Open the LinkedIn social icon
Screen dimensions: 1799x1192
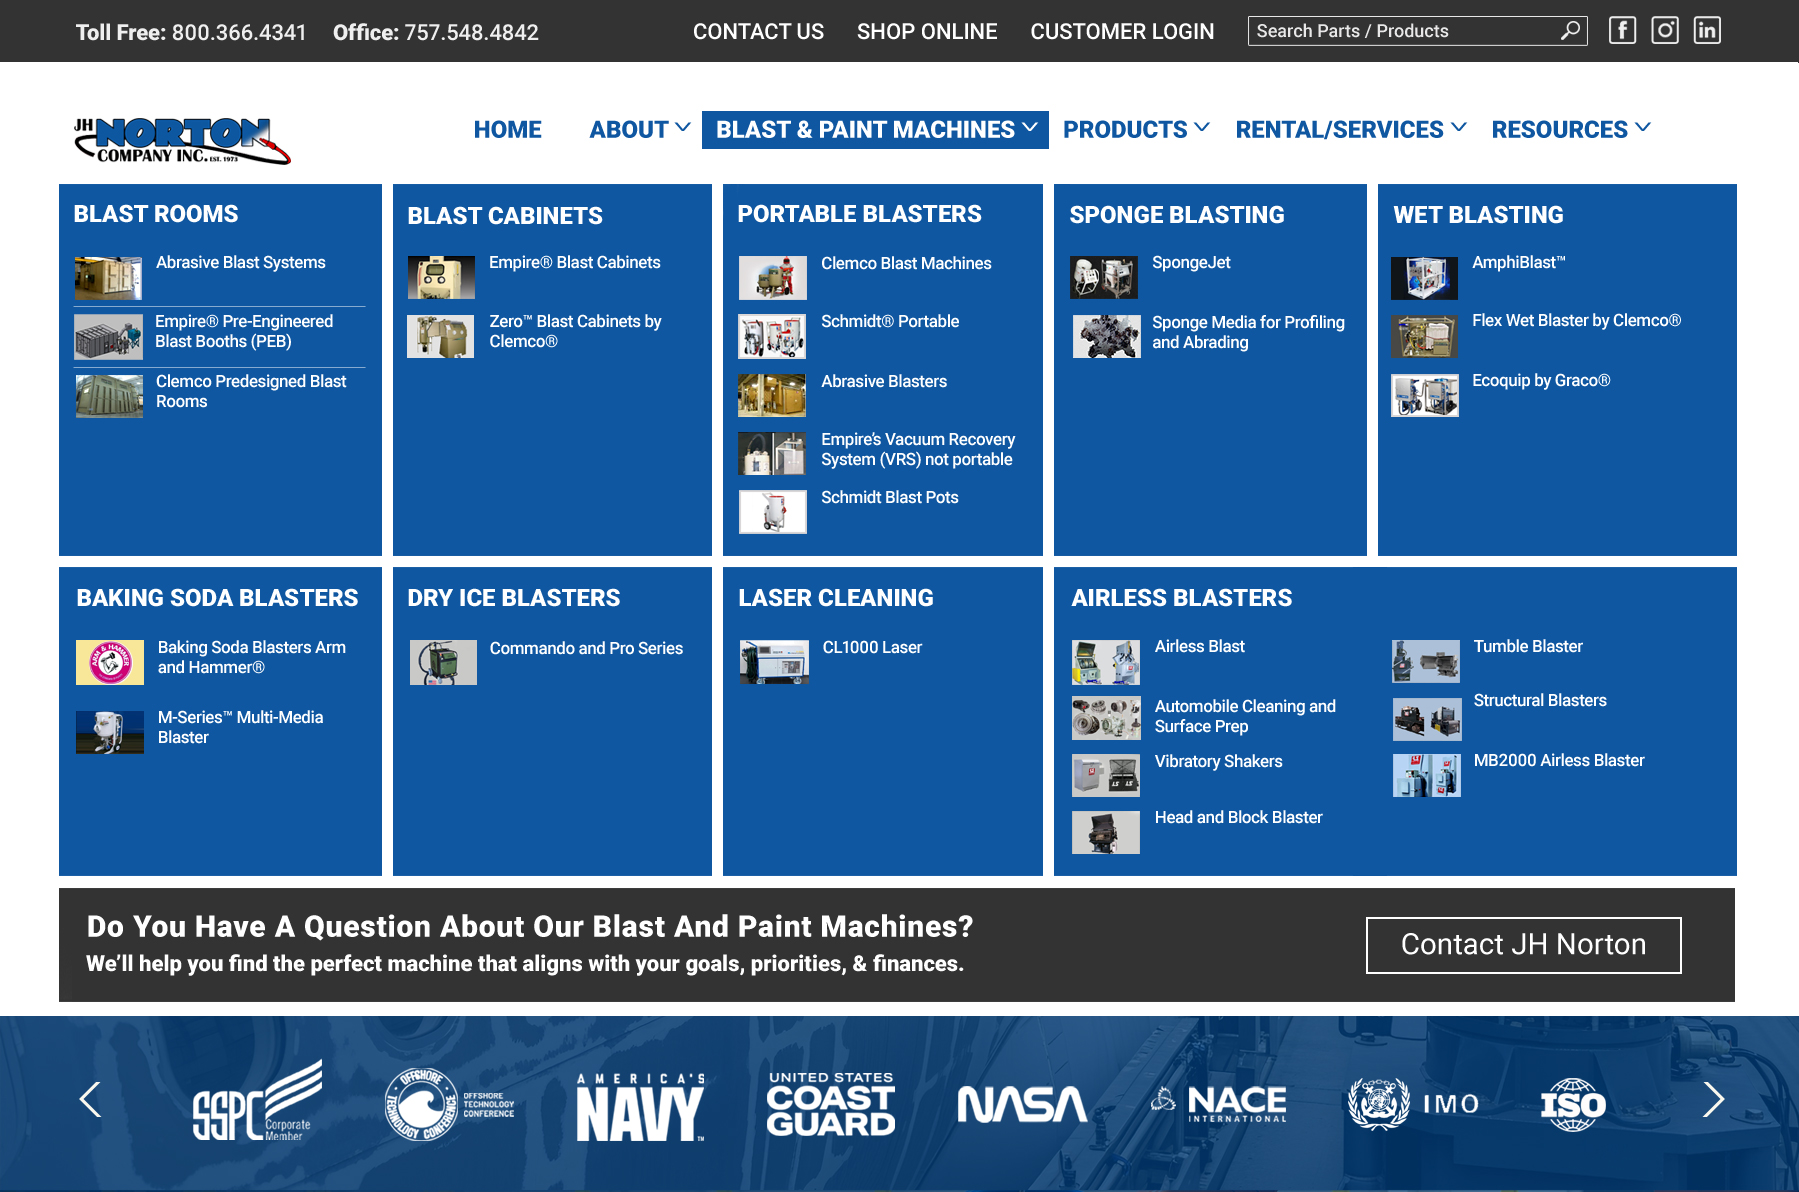point(1706,31)
